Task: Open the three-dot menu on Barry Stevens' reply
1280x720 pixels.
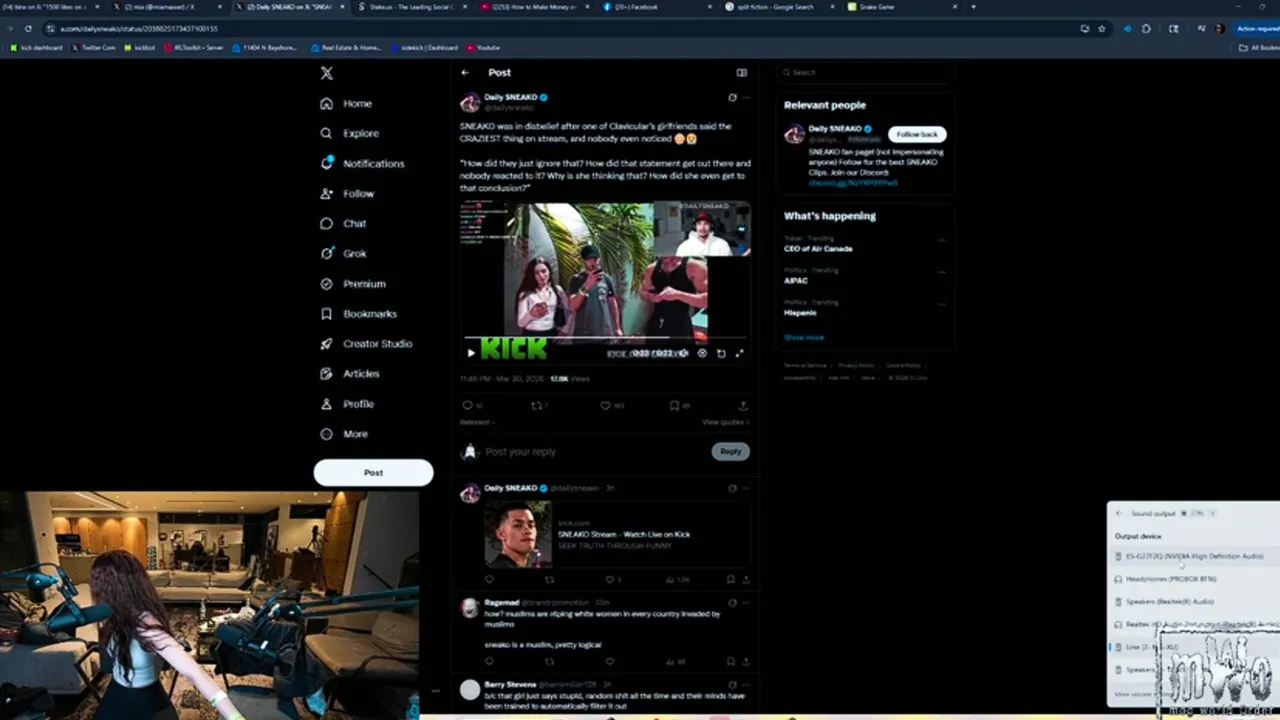Action: pos(746,684)
